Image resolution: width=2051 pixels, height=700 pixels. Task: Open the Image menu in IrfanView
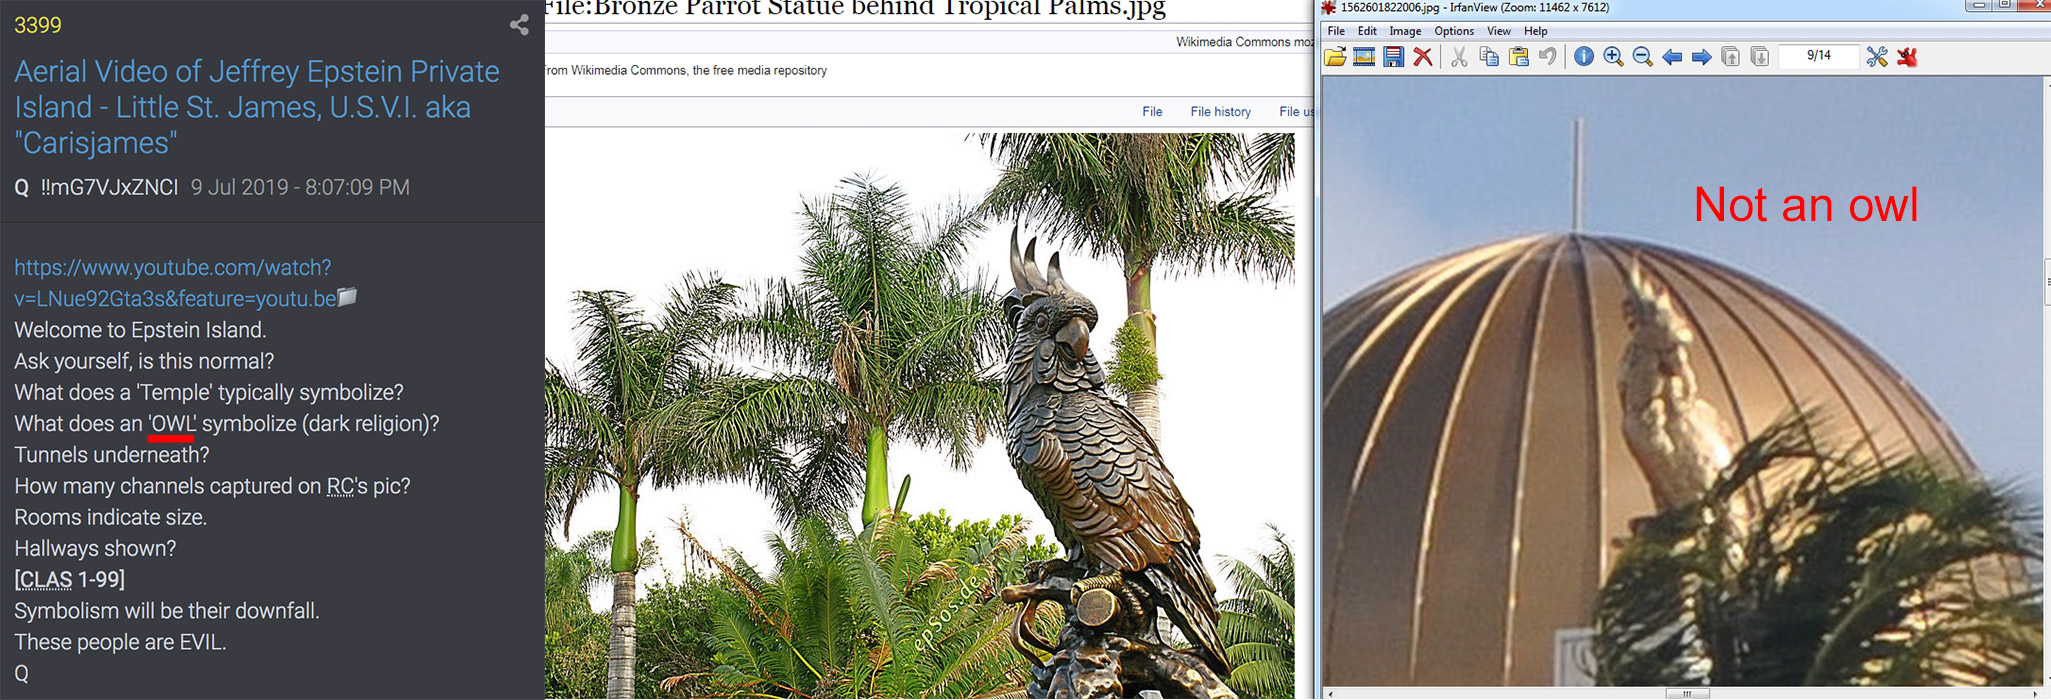pyautogui.click(x=1405, y=31)
